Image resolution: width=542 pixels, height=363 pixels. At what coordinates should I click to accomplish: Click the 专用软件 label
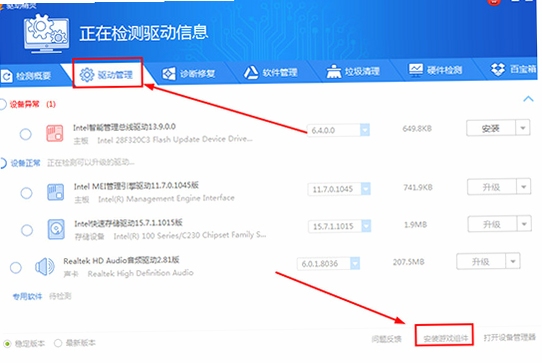(x=27, y=296)
